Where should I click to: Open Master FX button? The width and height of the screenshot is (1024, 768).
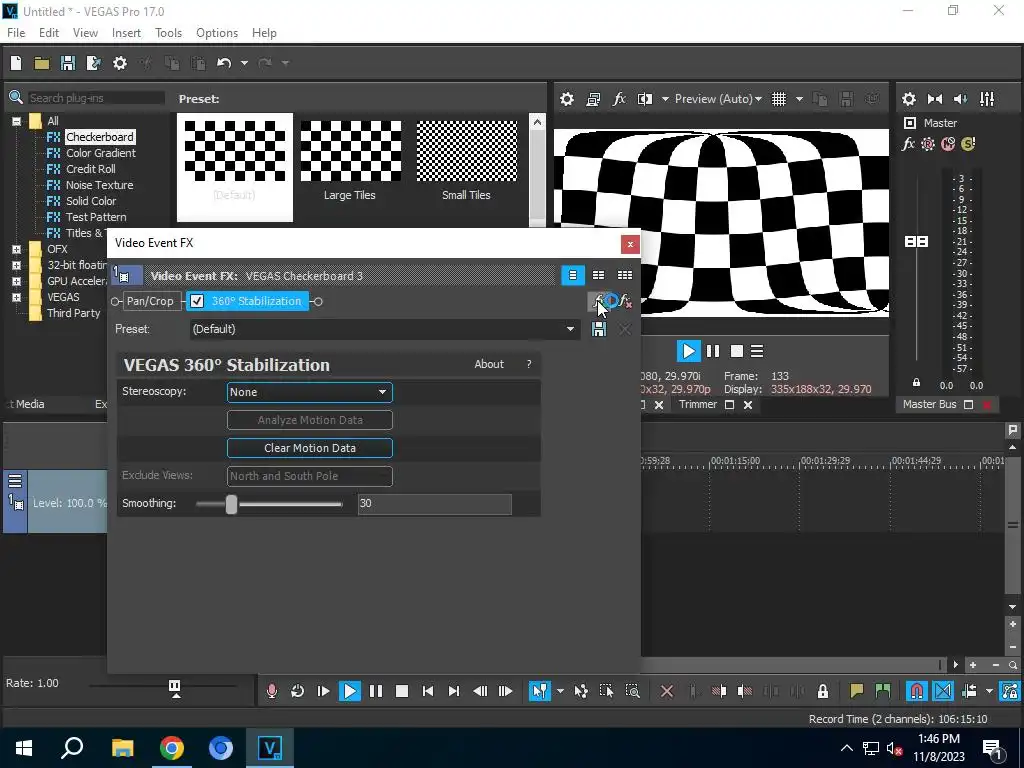click(908, 144)
